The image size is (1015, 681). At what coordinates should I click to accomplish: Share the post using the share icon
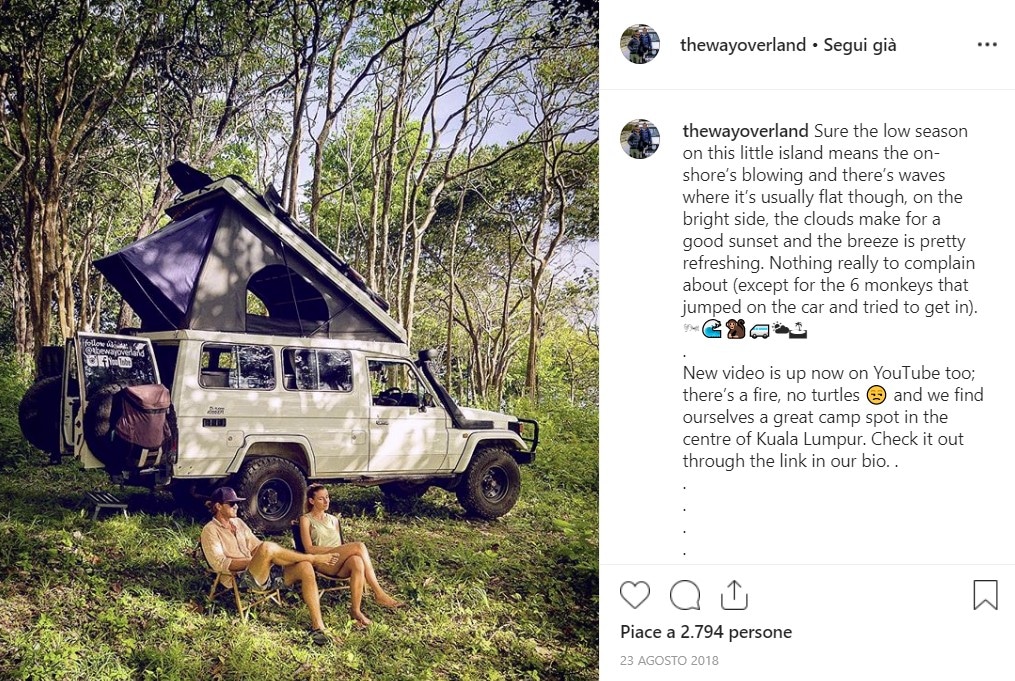[x=734, y=594]
